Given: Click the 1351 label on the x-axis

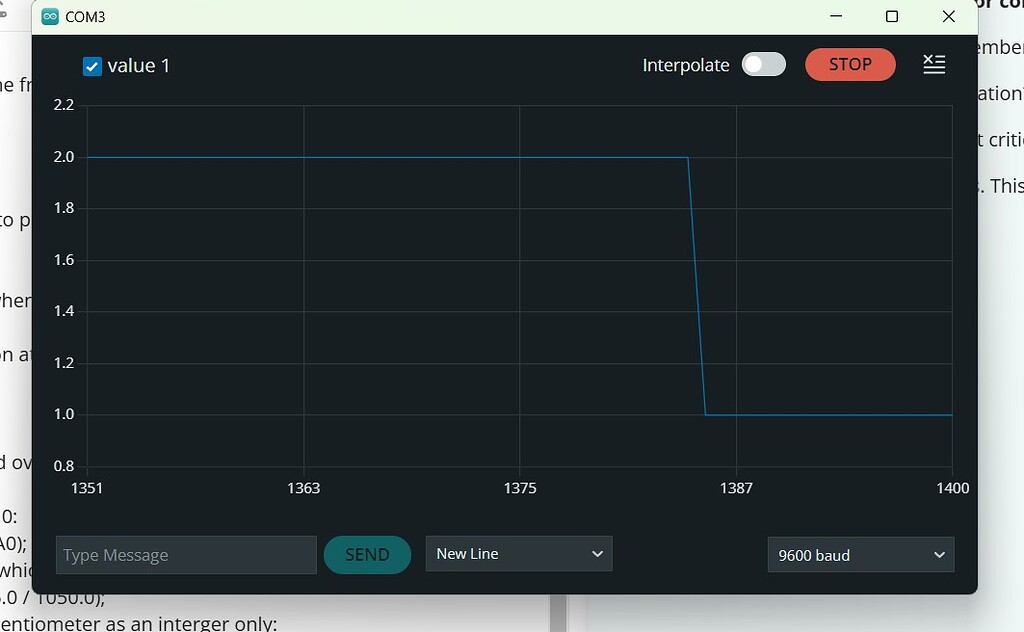Looking at the screenshot, I should click(x=87, y=489).
